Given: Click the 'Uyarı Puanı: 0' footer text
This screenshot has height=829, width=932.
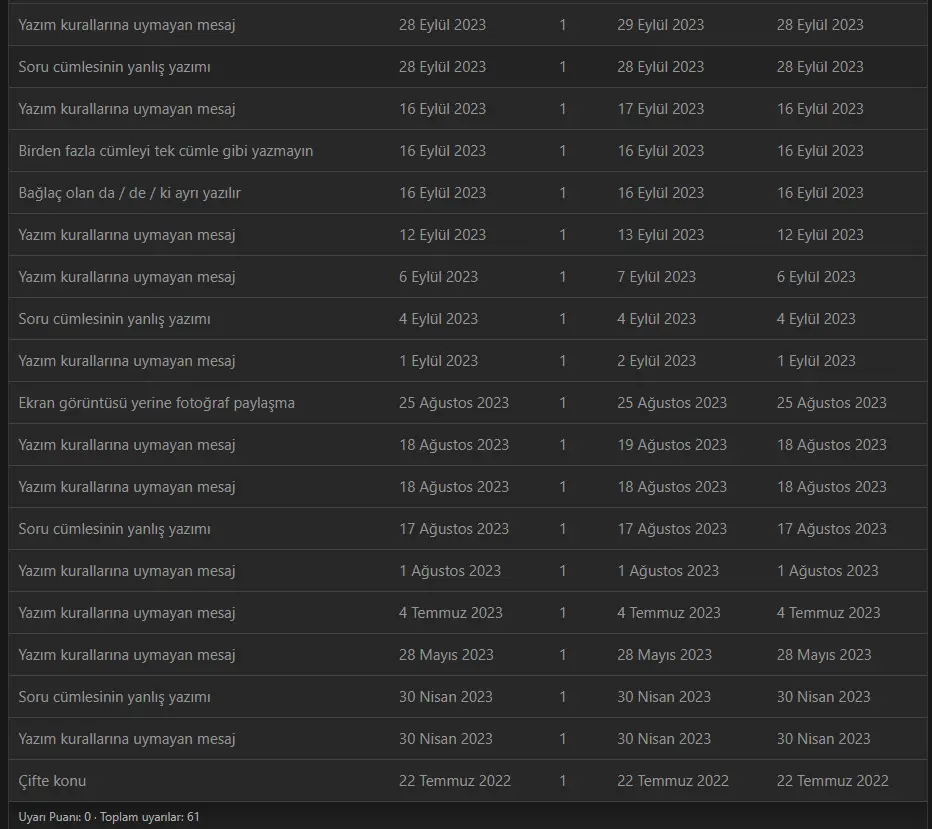Looking at the screenshot, I should (55, 817).
